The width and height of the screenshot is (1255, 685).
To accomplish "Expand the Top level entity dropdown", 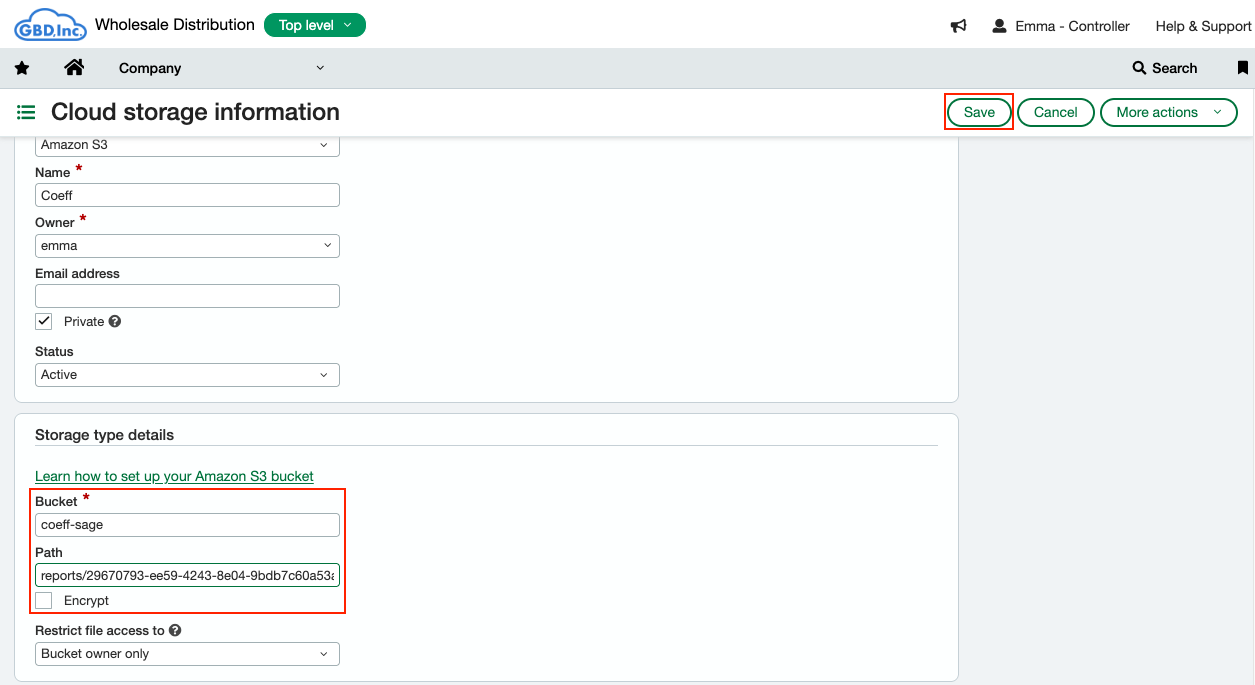I will pyautogui.click(x=315, y=25).
